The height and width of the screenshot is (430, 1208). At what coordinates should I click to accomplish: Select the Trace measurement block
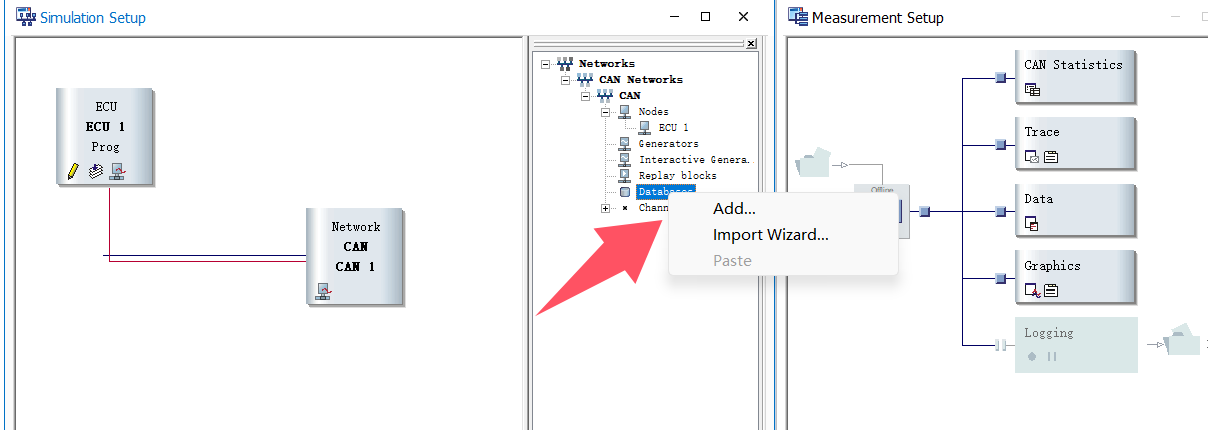click(1076, 143)
